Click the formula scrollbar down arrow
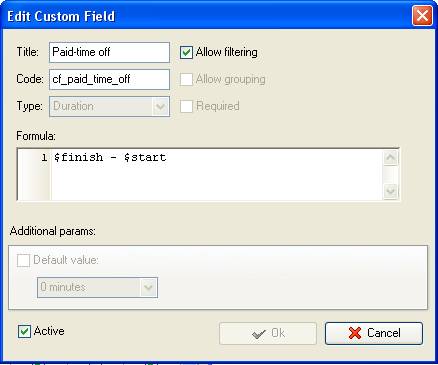The image size is (438, 365). pyautogui.click(x=391, y=191)
